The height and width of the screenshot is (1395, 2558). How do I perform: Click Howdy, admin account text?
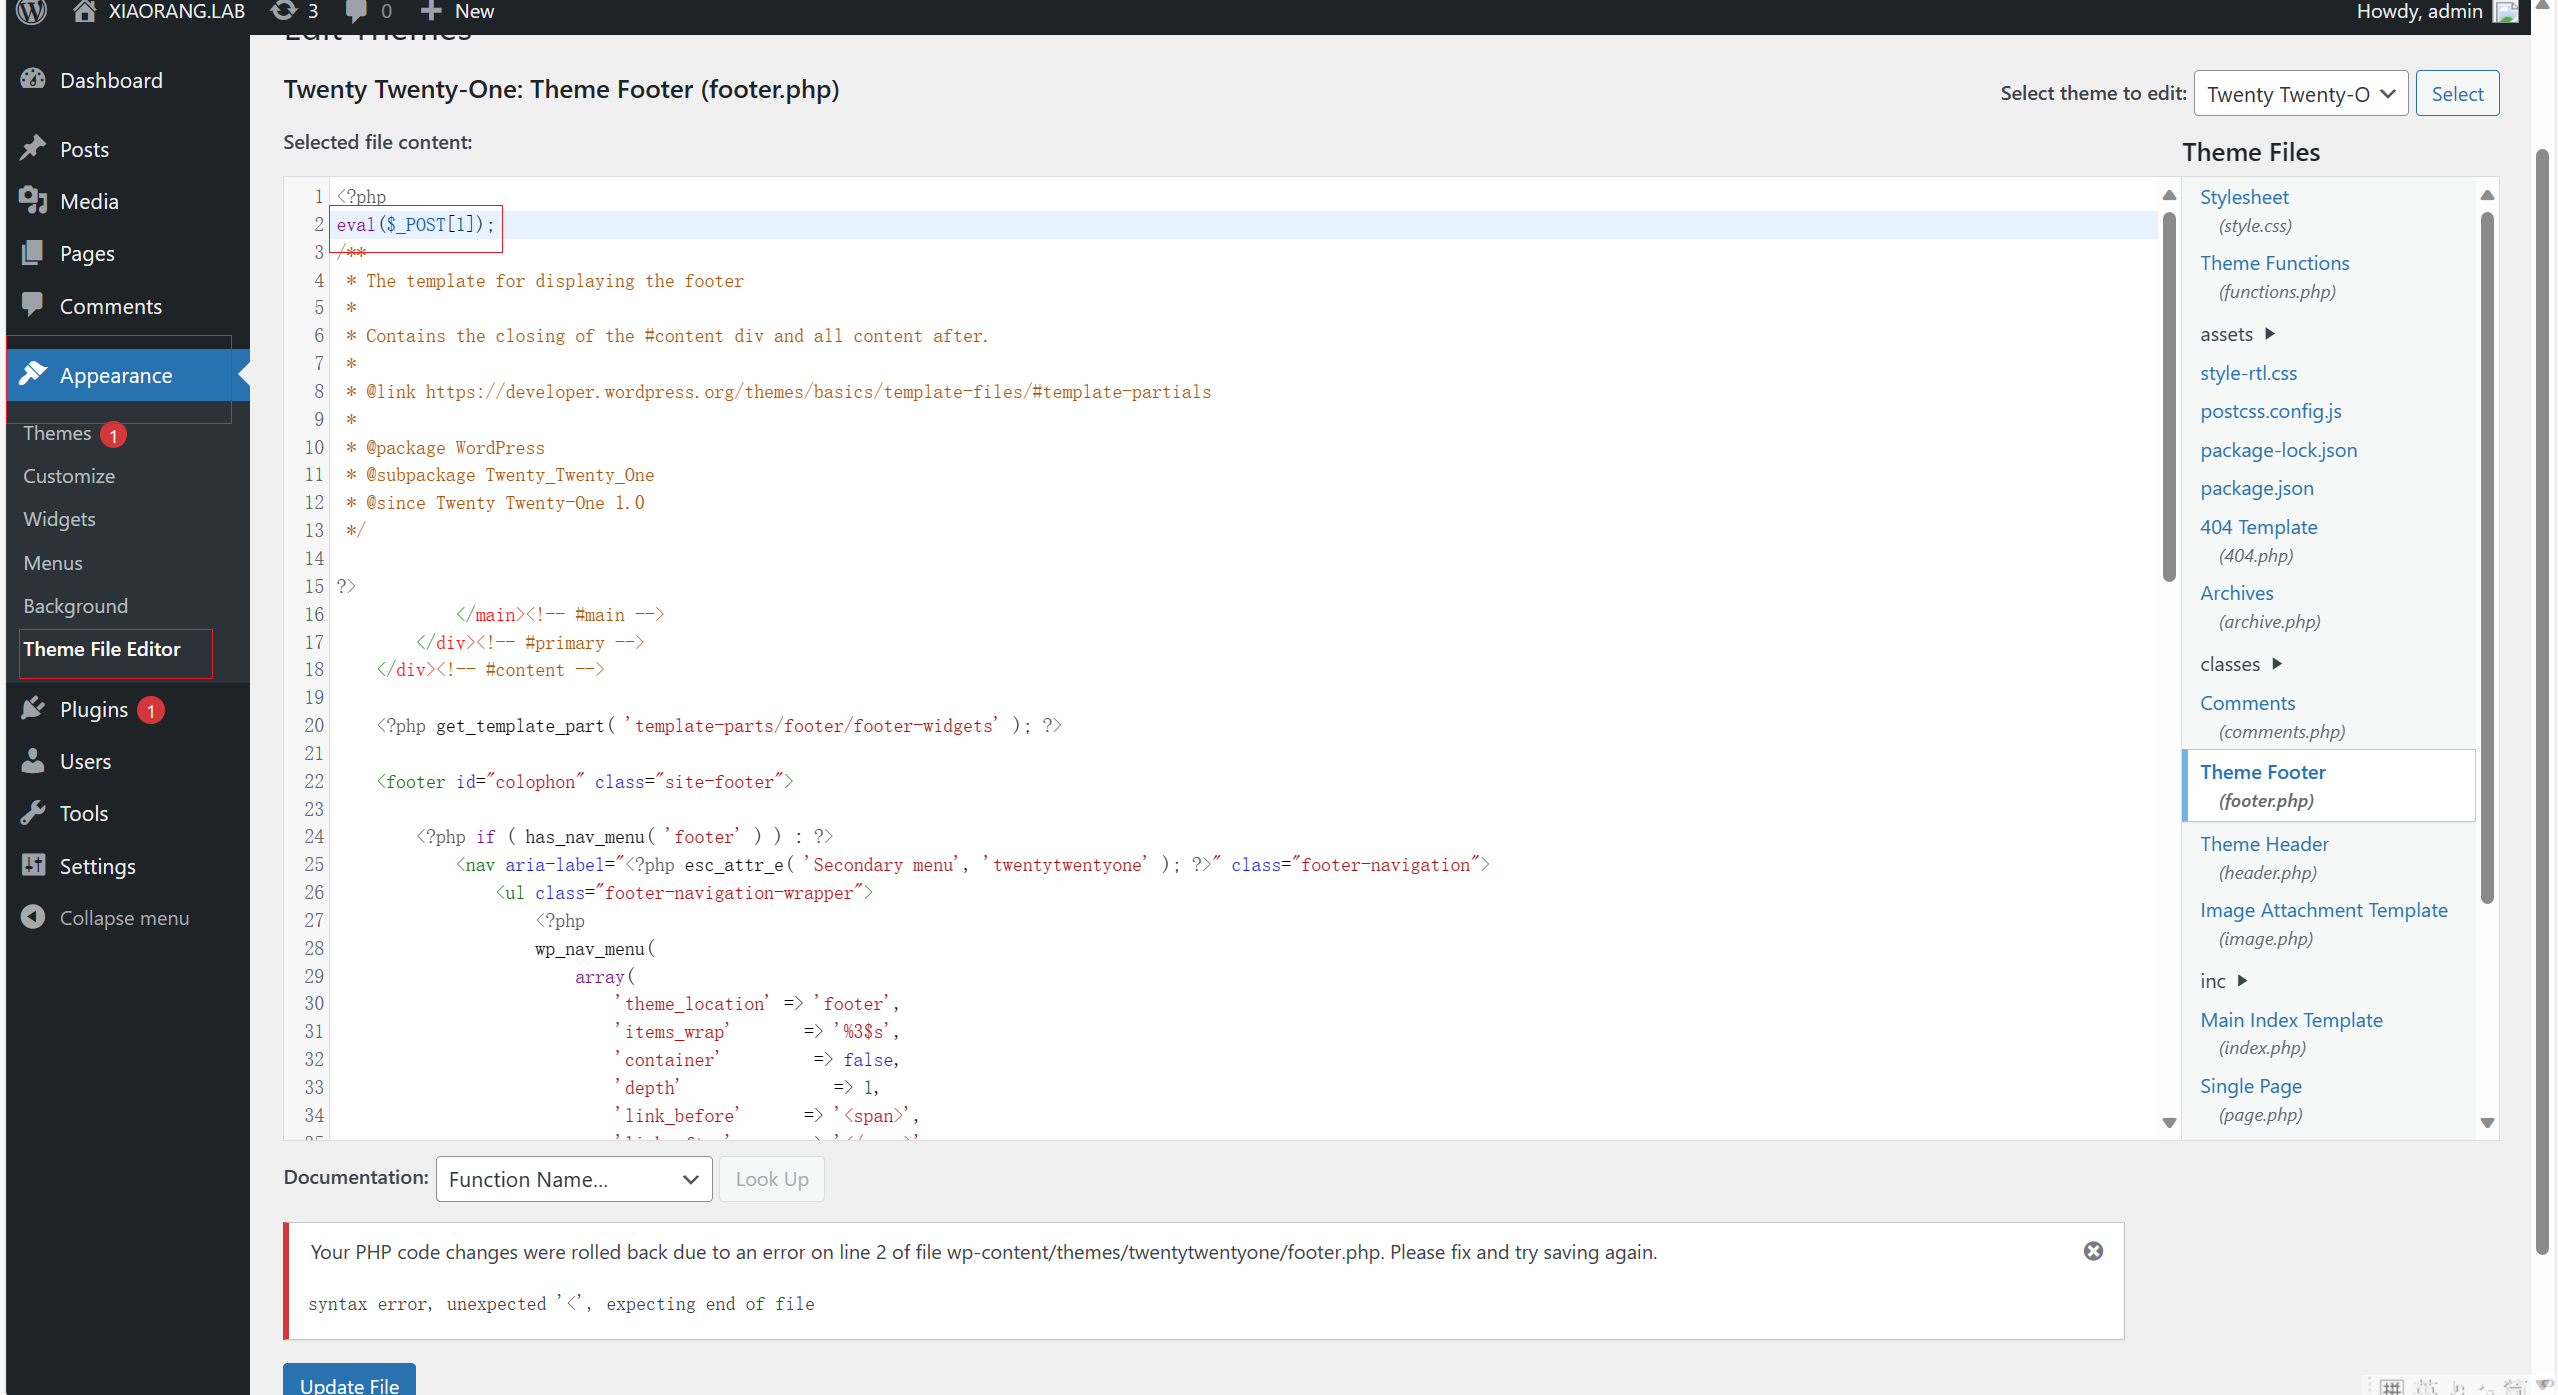tap(2419, 11)
